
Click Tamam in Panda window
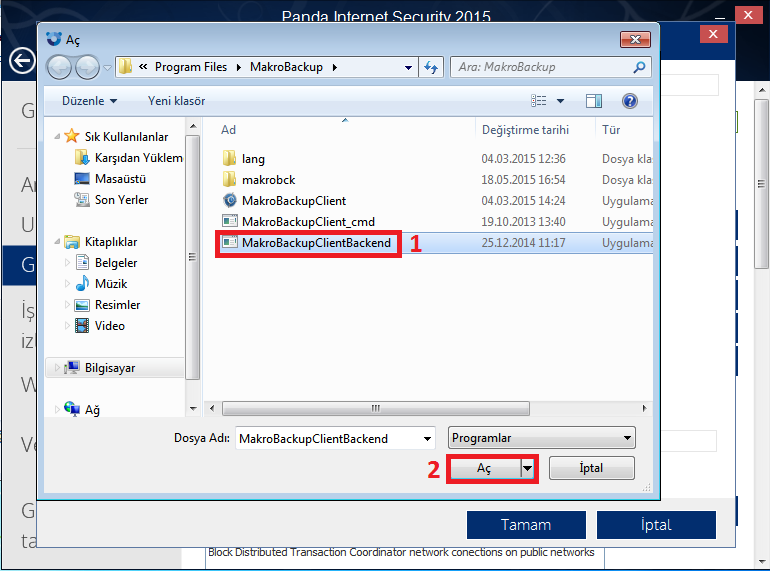526,525
